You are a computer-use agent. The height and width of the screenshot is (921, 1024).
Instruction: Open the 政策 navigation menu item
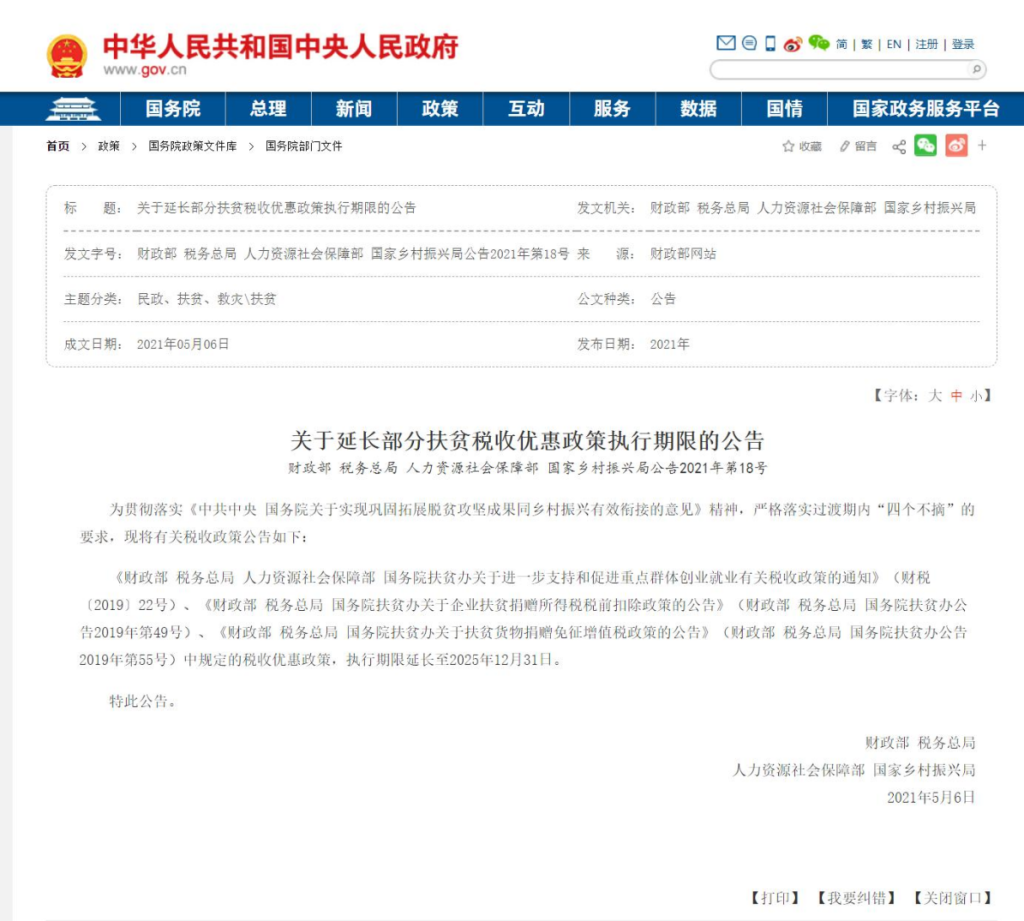pos(440,109)
